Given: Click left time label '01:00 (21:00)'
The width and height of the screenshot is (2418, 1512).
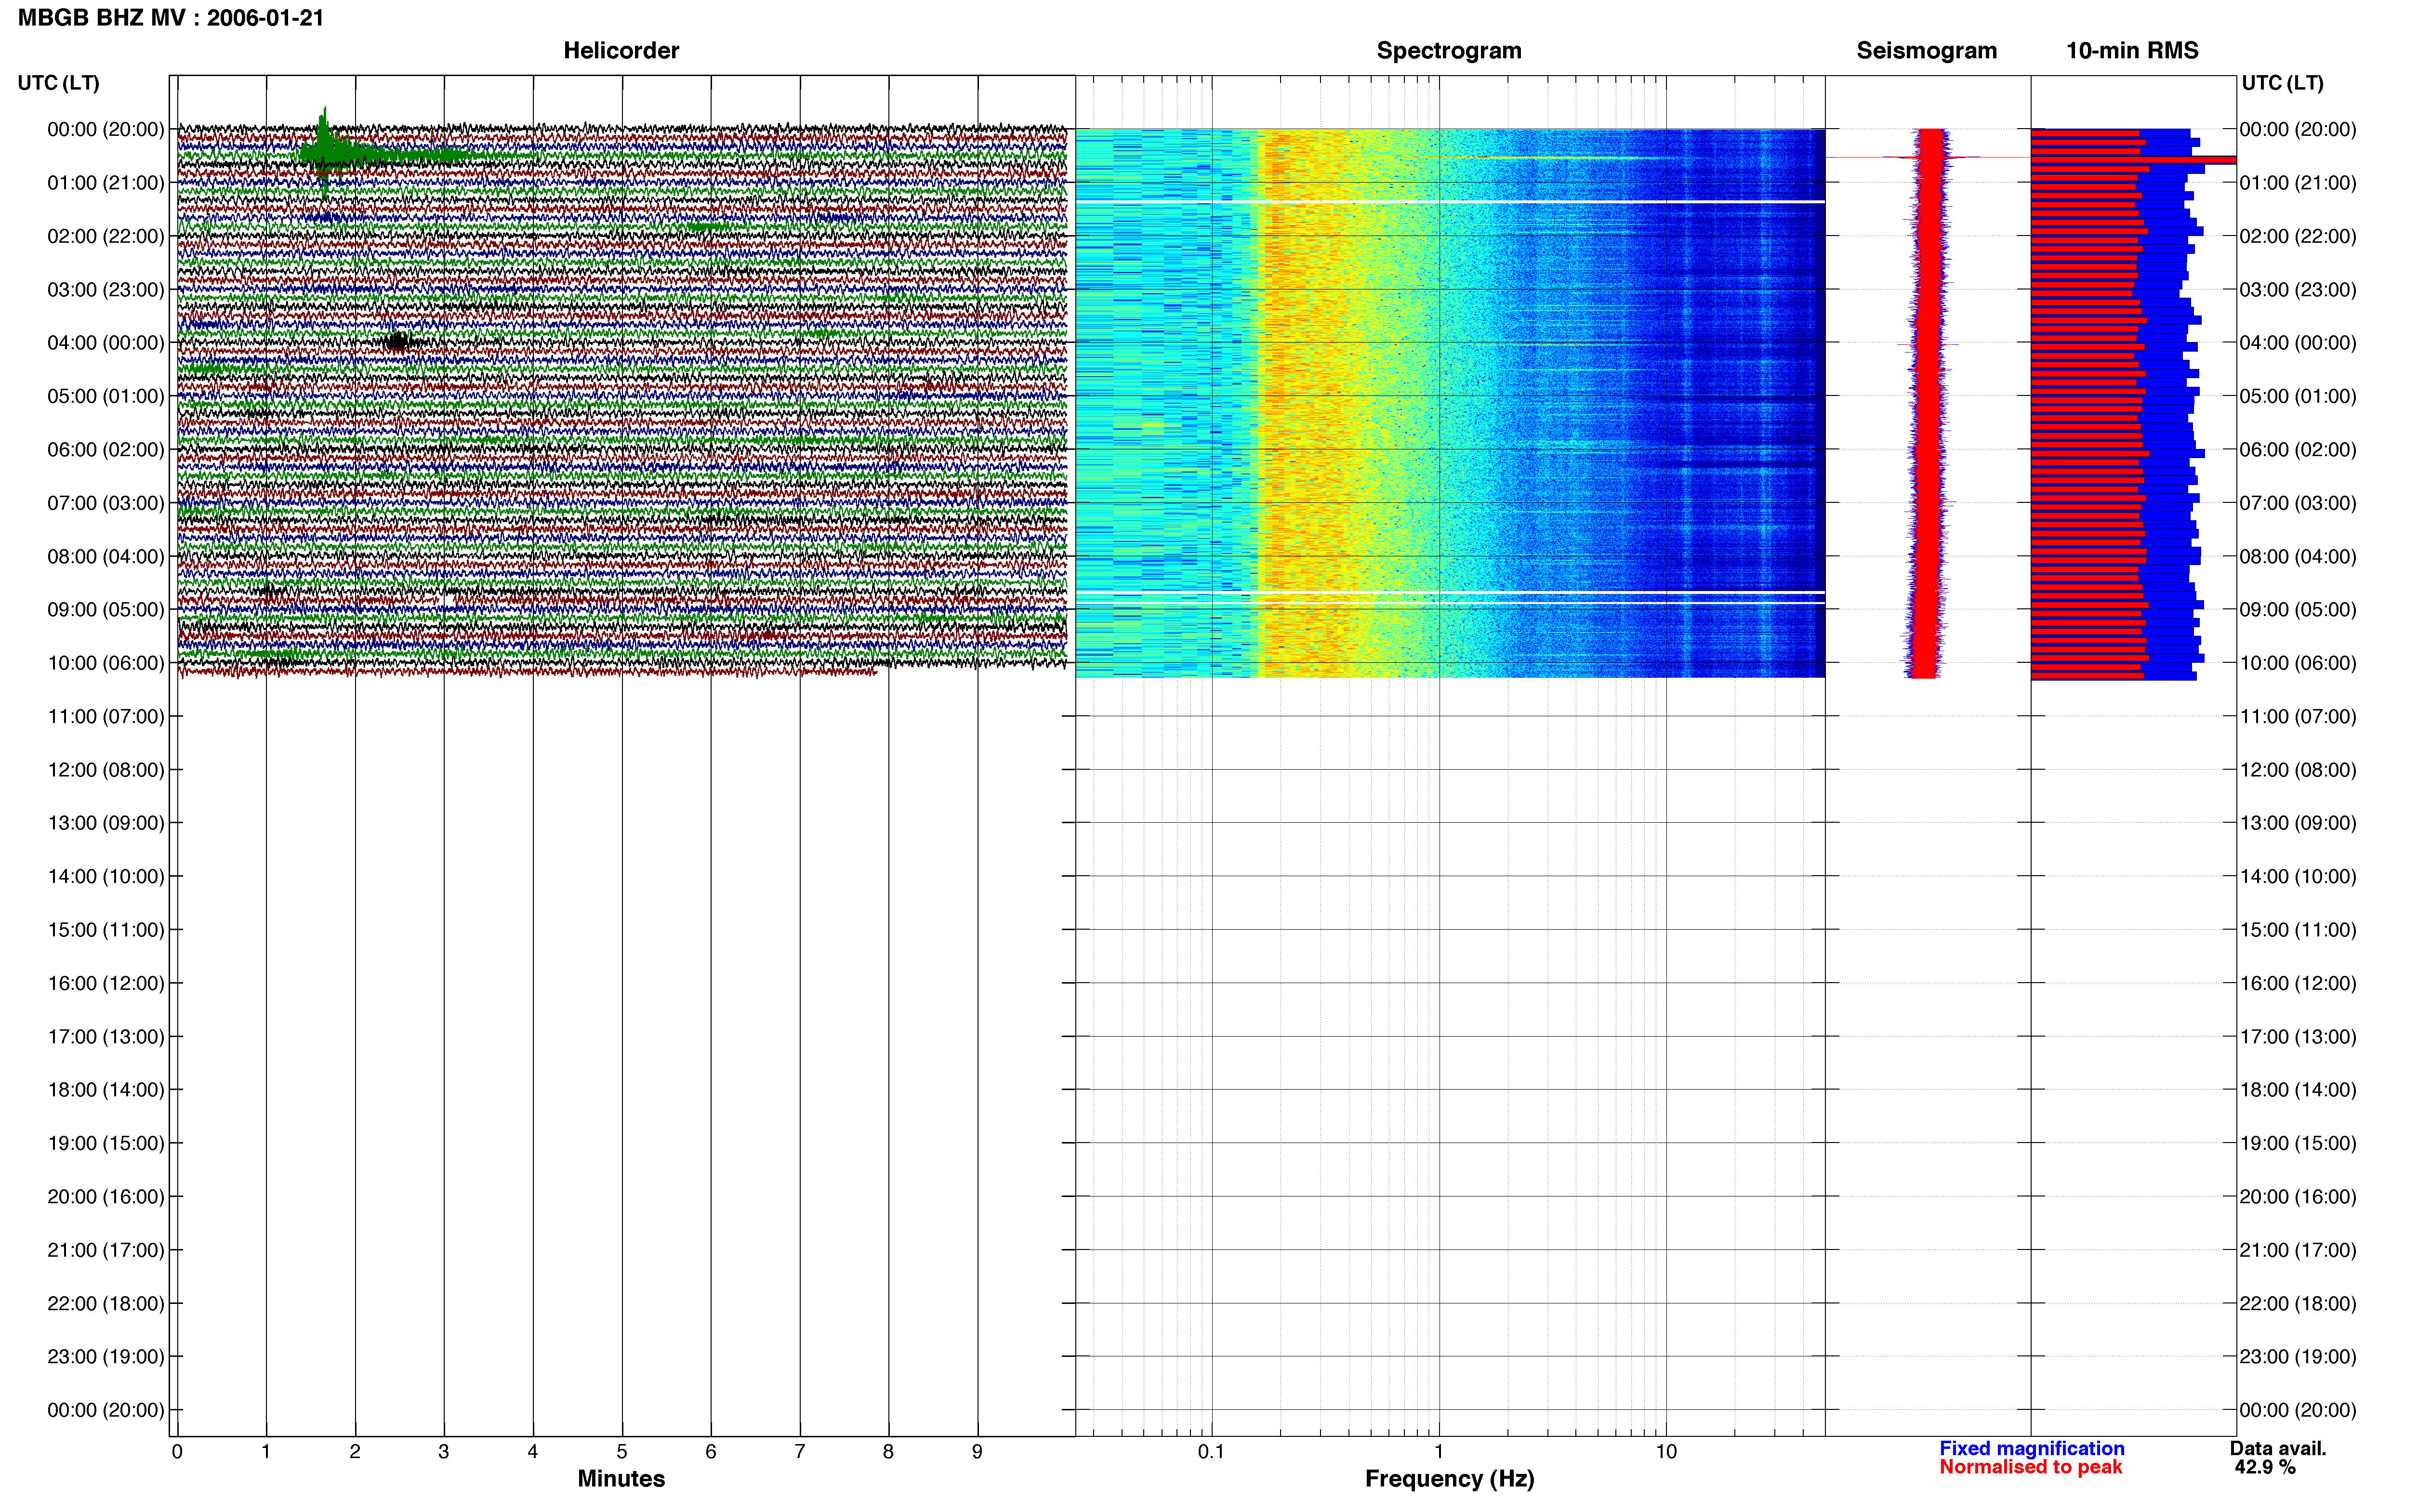Looking at the screenshot, I should (106, 183).
